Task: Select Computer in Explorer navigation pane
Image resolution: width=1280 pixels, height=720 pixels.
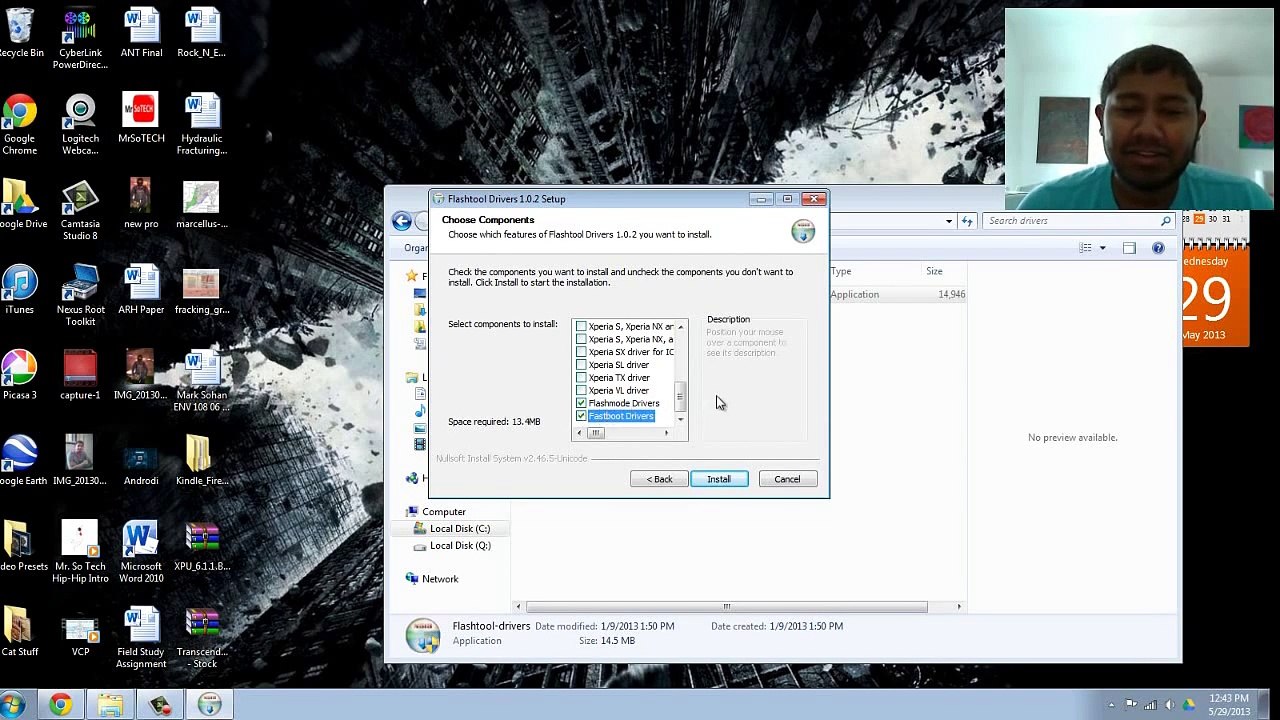Action: [444, 512]
